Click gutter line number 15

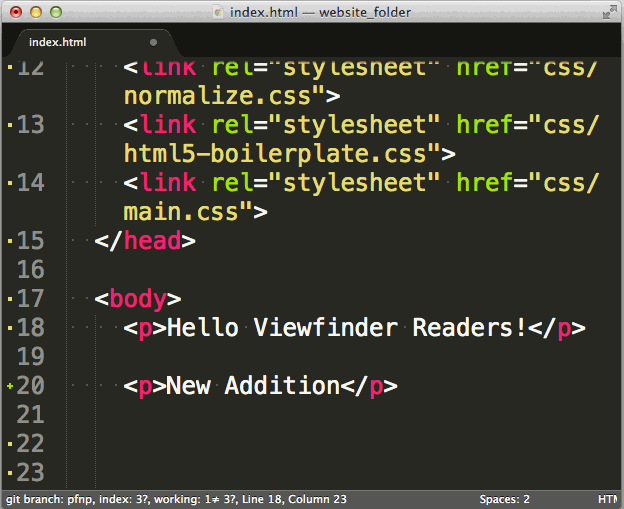[x=30, y=241]
